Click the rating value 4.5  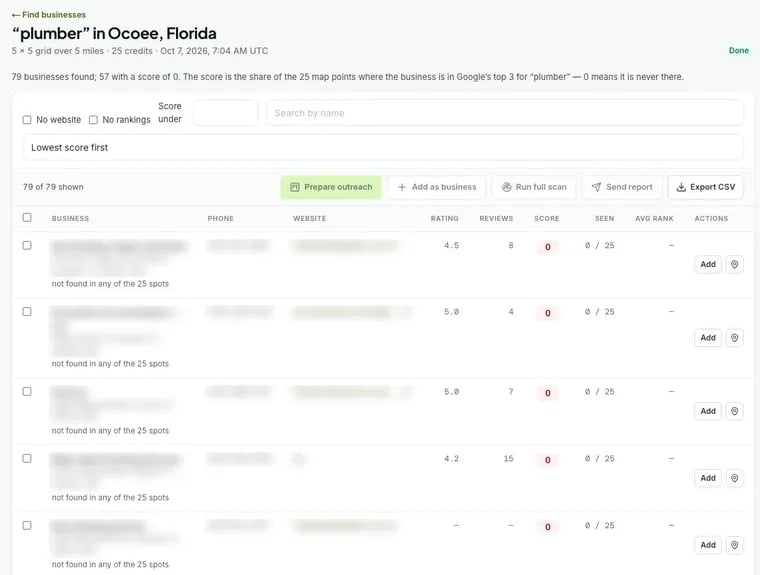pyautogui.click(x=451, y=245)
